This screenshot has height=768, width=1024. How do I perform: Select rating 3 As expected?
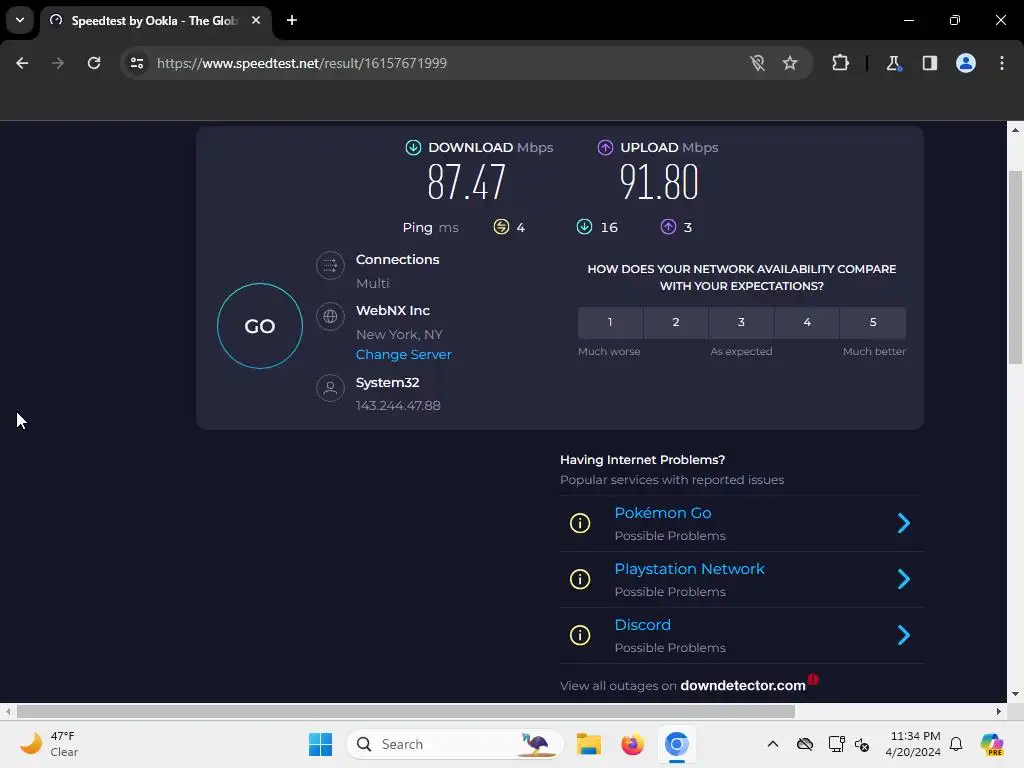tap(741, 323)
